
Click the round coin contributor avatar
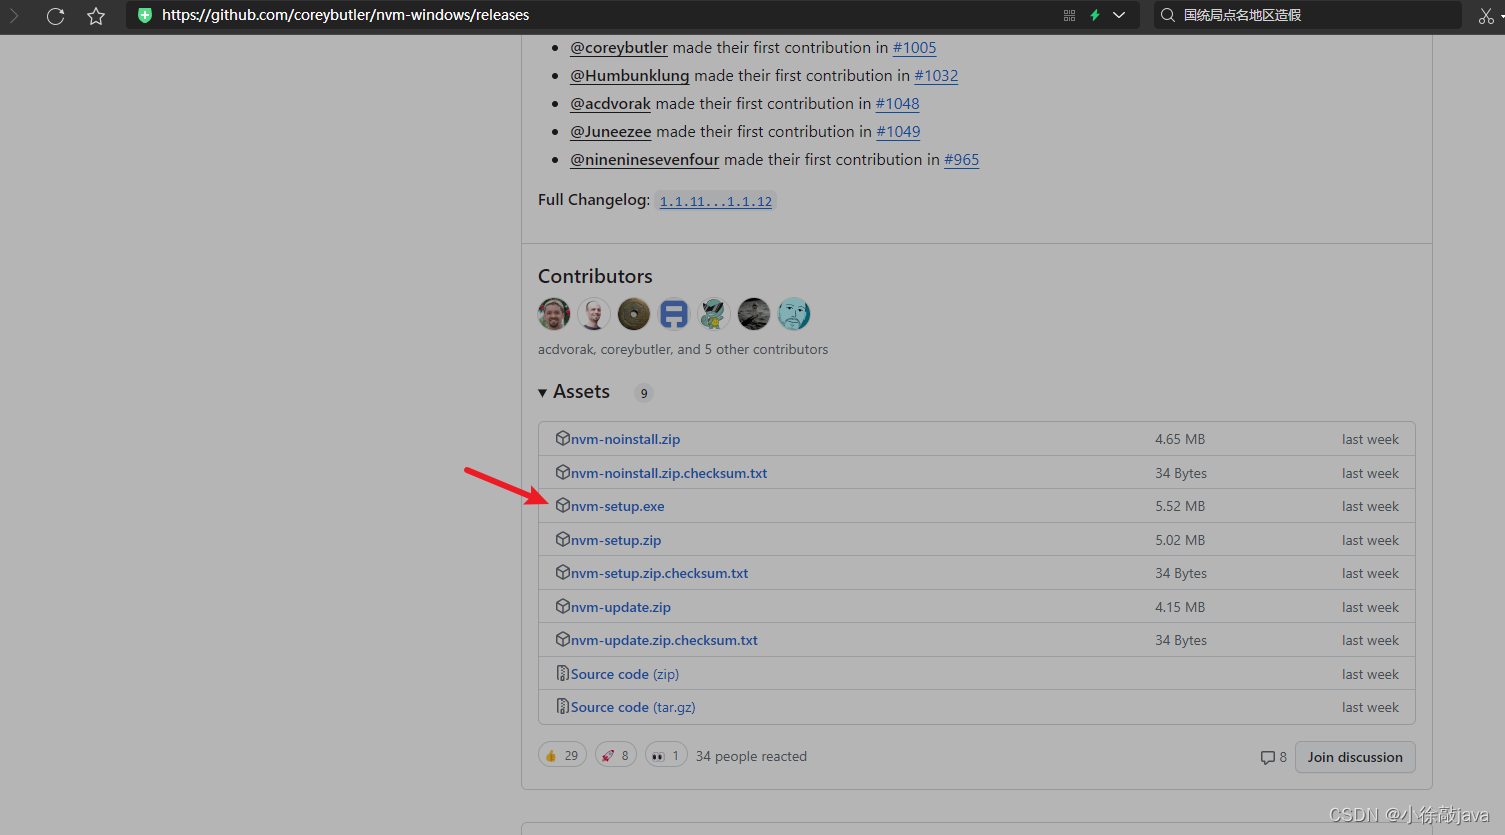pos(634,314)
